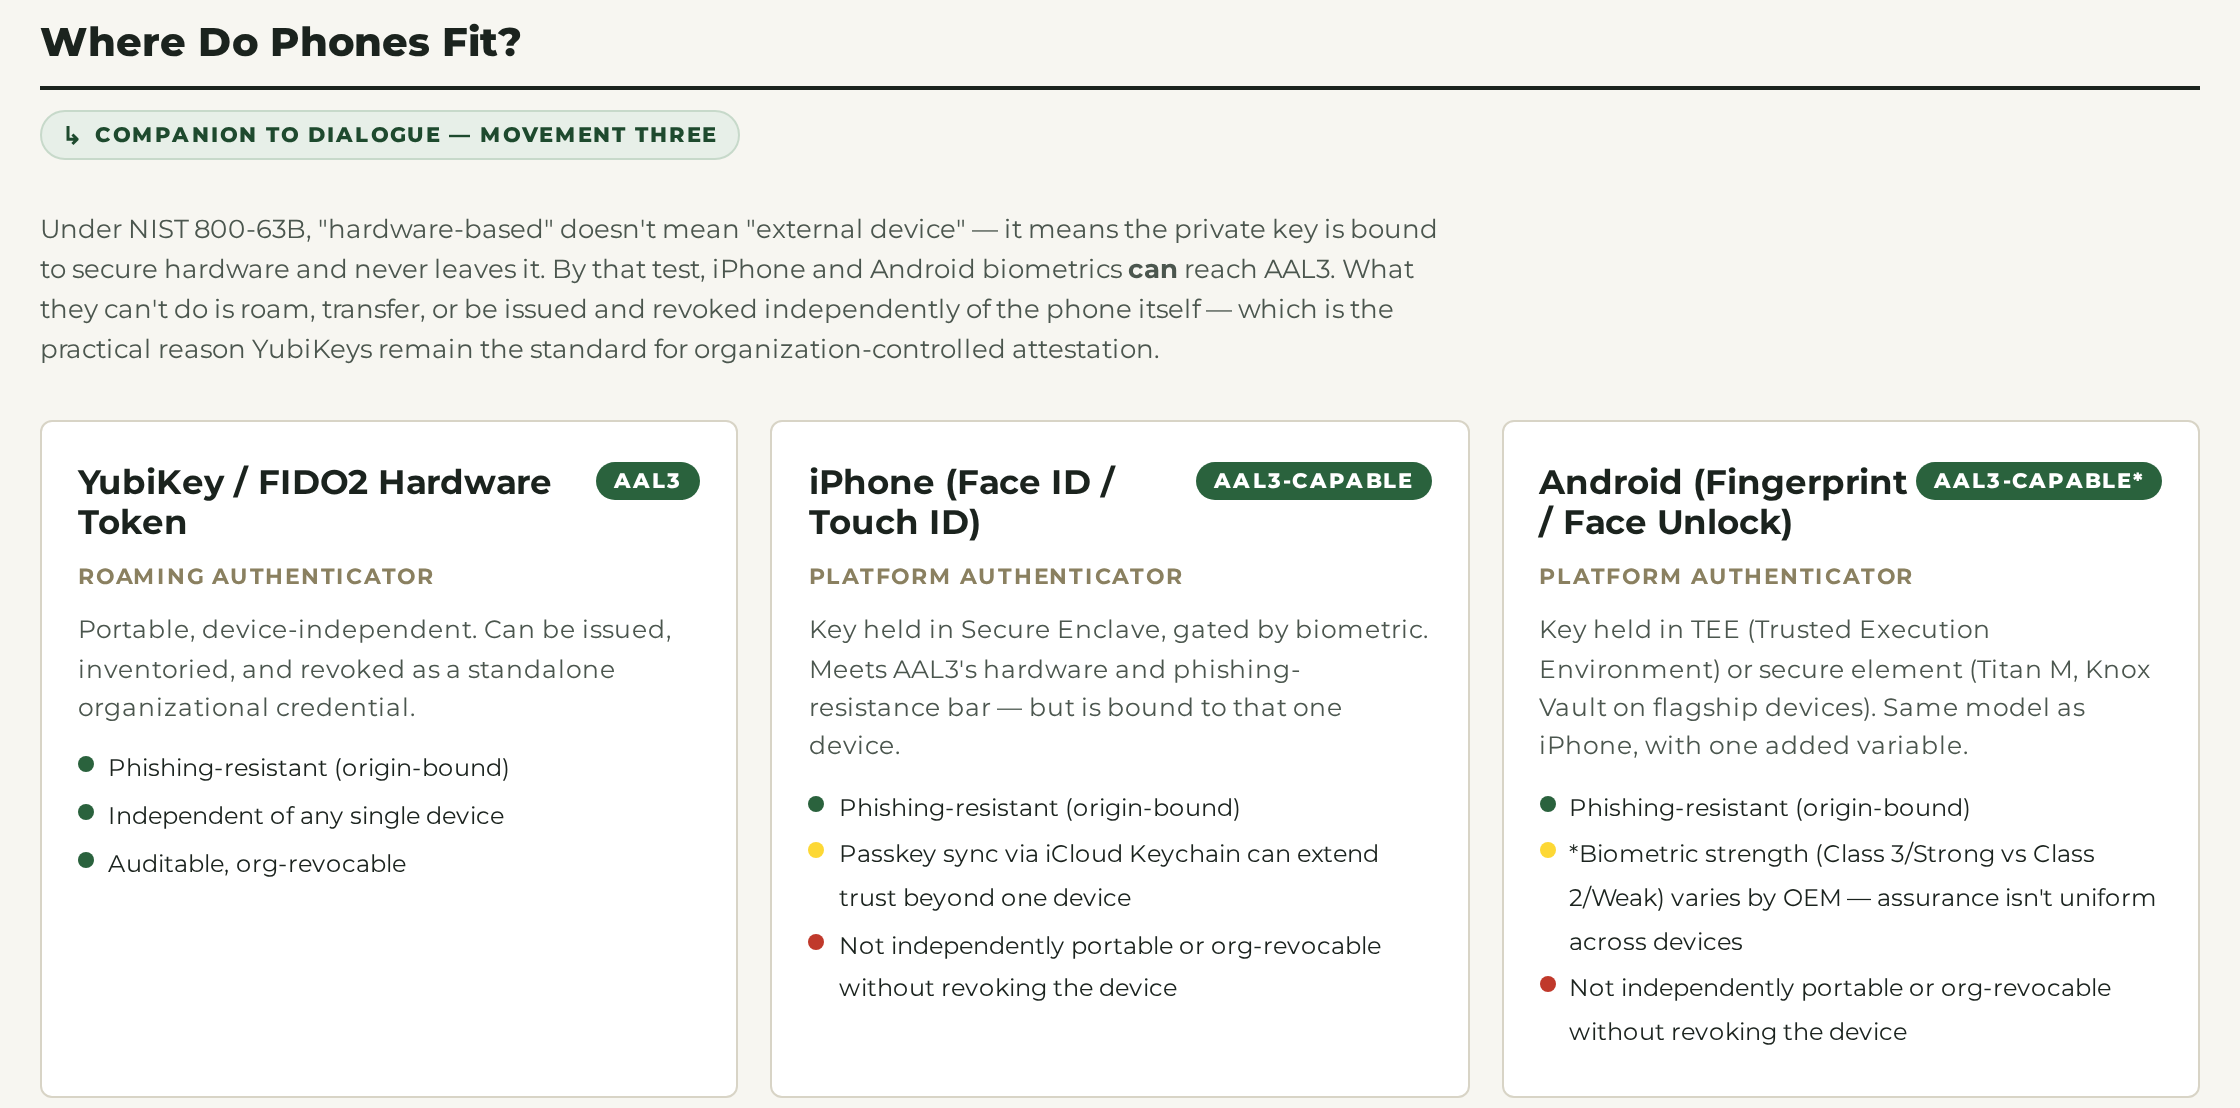The image size is (2240, 1108).
Task: Click "Independent of any single device" bullet
Action: tap(306, 815)
